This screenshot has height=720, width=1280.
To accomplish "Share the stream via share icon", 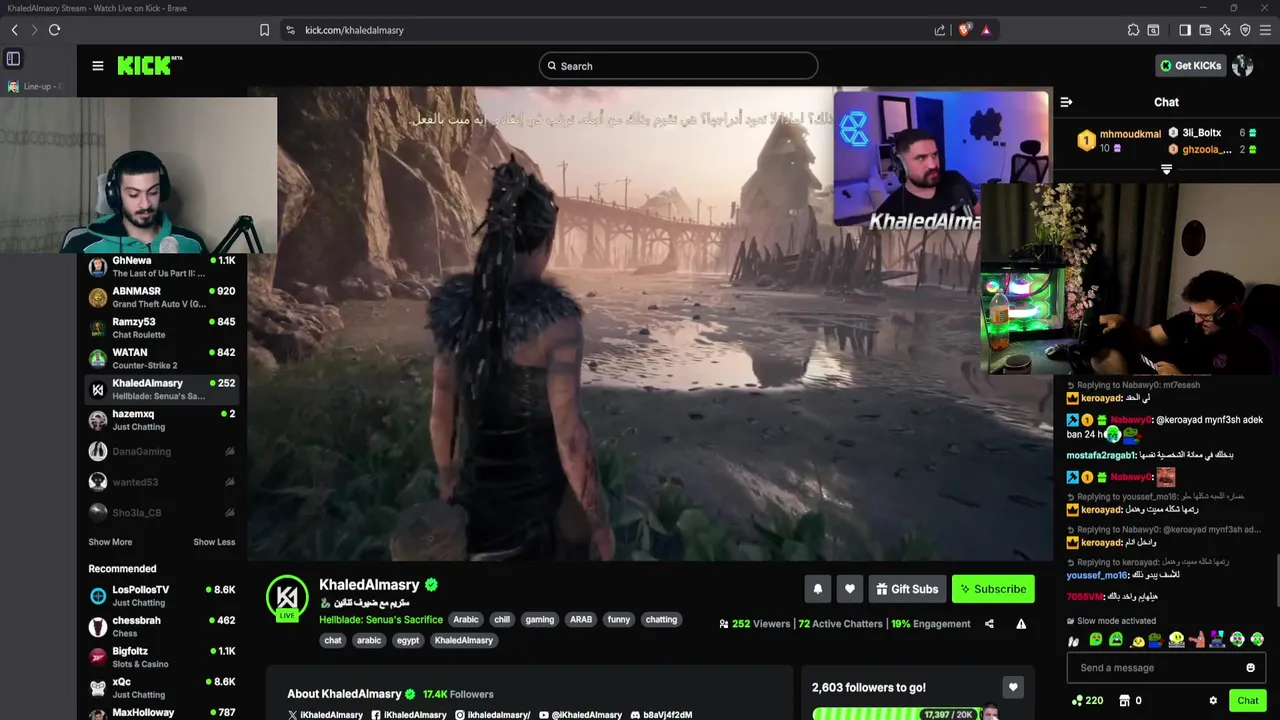I will 989,624.
